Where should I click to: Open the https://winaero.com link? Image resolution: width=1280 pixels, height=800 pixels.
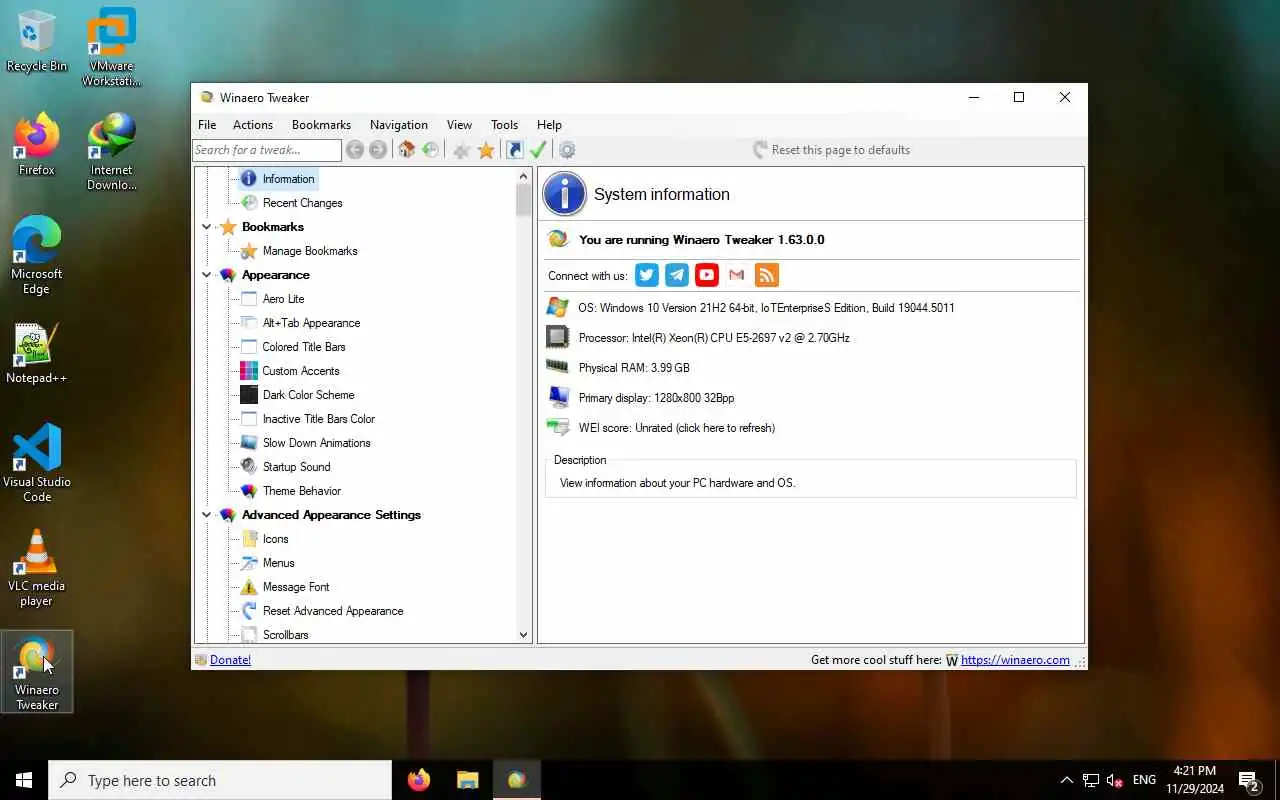1015,660
